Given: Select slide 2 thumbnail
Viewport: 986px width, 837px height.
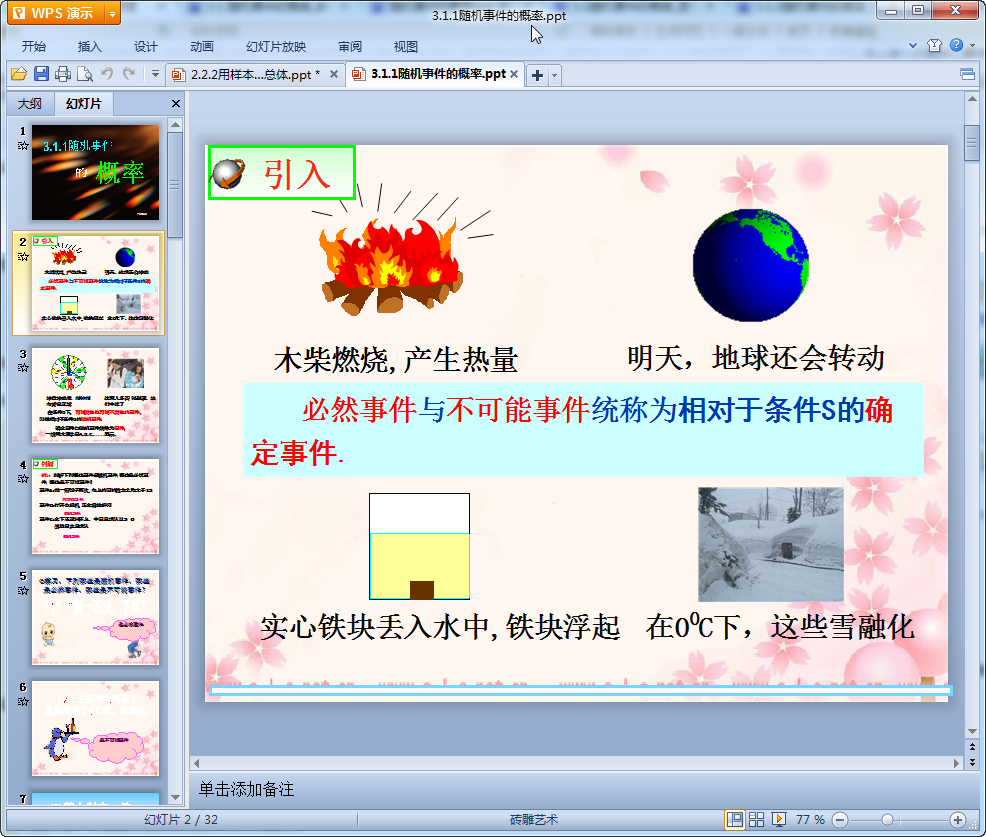Looking at the screenshot, I should tap(96, 283).
